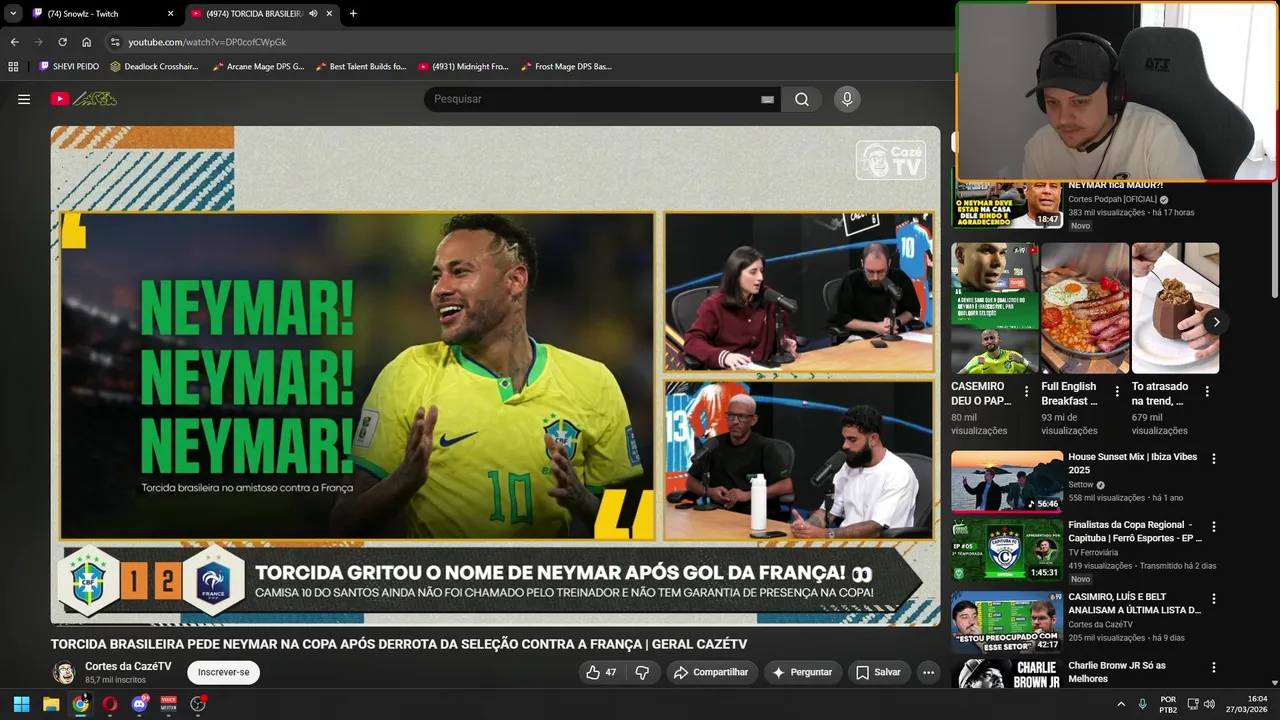Image resolution: width=1280 pixels, height=720 pixels.
Task: Subscribe with the Inscrever-se button
Action: (x=223, y=672)
